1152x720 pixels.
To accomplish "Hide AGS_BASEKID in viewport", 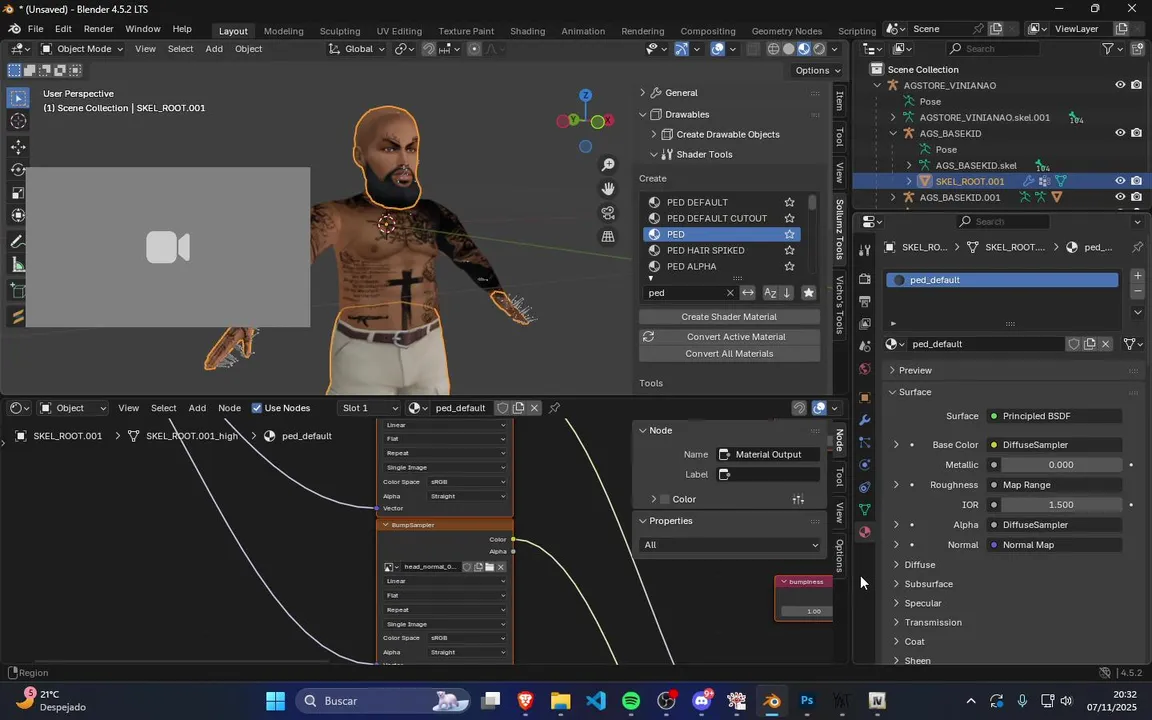I will tap(1120, 133).
